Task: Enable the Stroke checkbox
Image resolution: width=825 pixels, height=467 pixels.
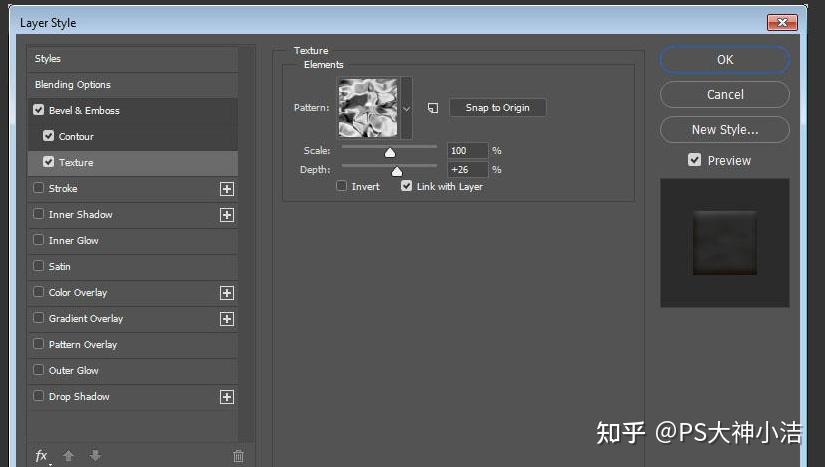Action: coord(38,188)
